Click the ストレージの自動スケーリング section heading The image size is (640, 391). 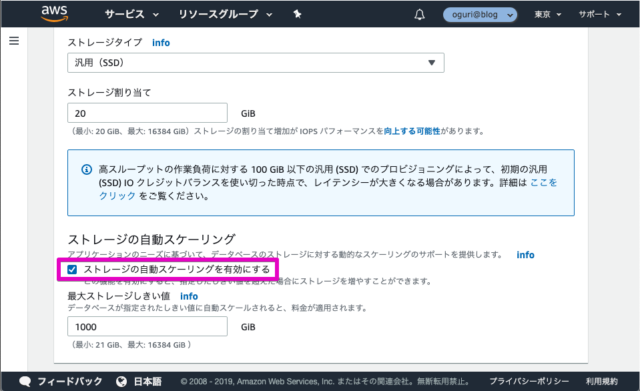[x=151, y=239]
